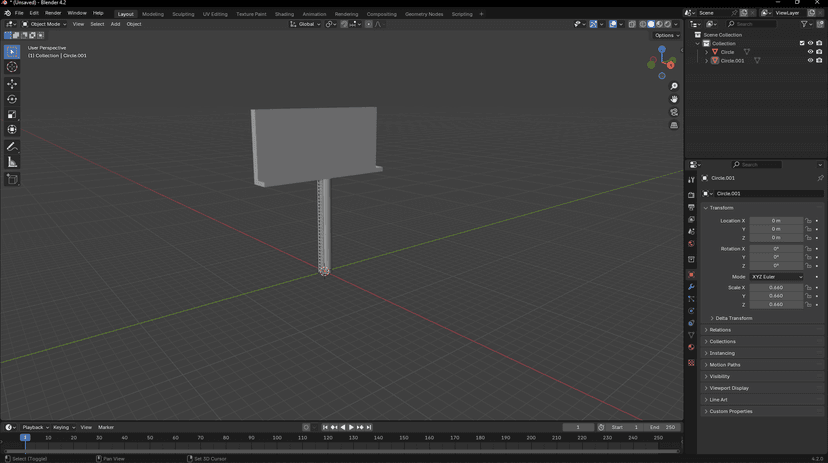Switch to the Modeling workspace tab
The height and width of the screenshot is (463, 828).
[153, 14]
